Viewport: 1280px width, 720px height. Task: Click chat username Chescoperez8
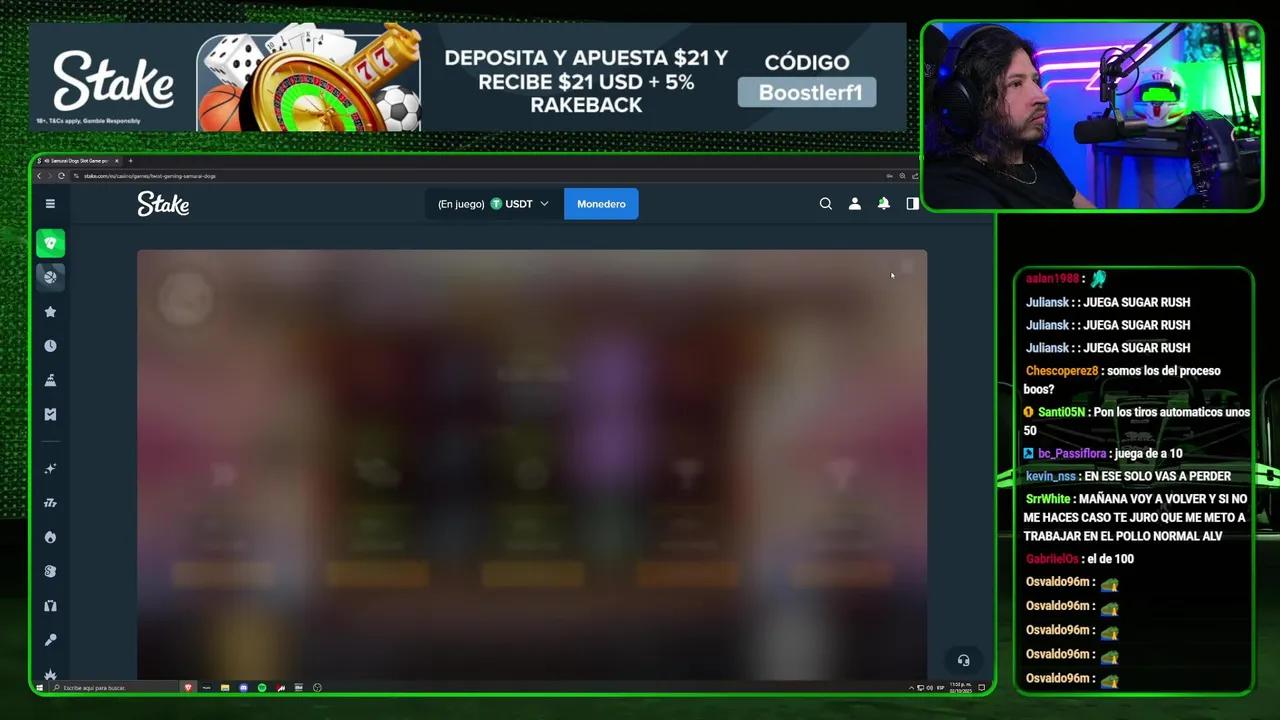click(1061, 371)
